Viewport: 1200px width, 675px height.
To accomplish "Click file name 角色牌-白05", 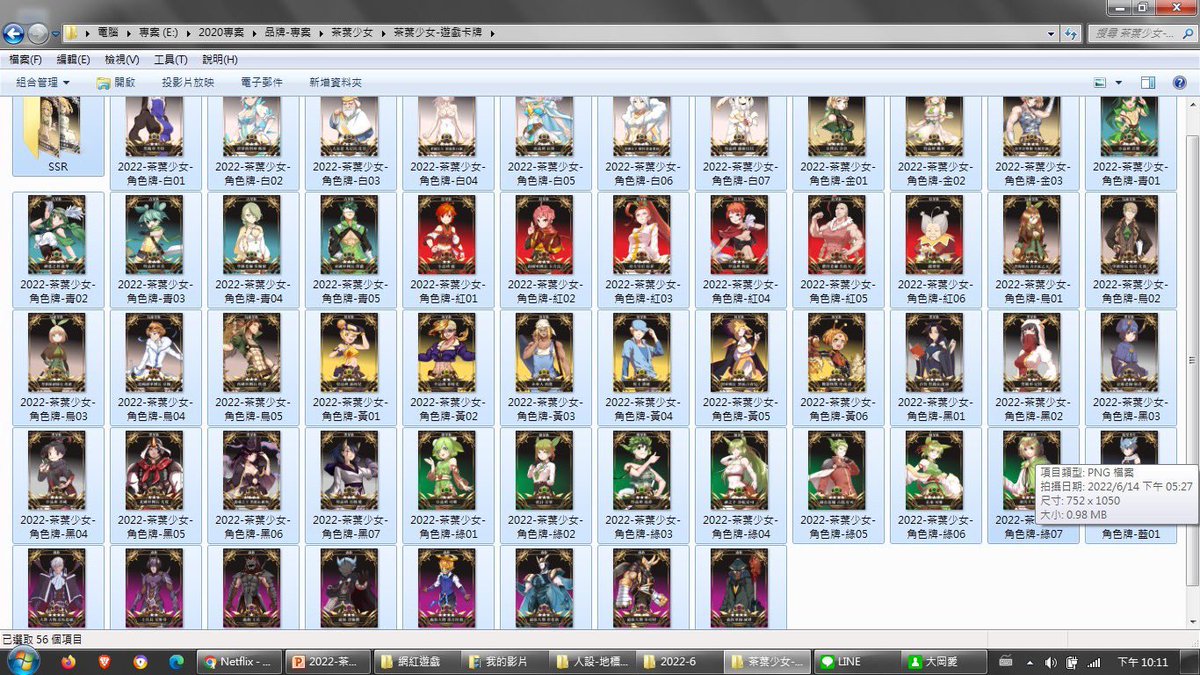I will click(x=545, y=174).
